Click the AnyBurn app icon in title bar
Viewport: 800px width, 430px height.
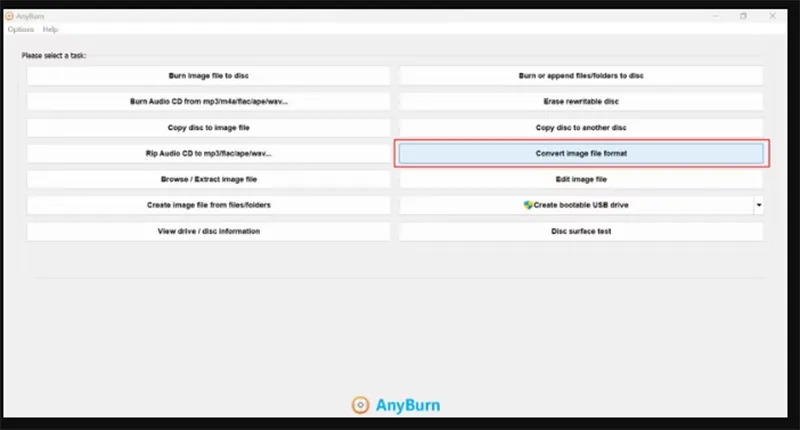[10, 16]
